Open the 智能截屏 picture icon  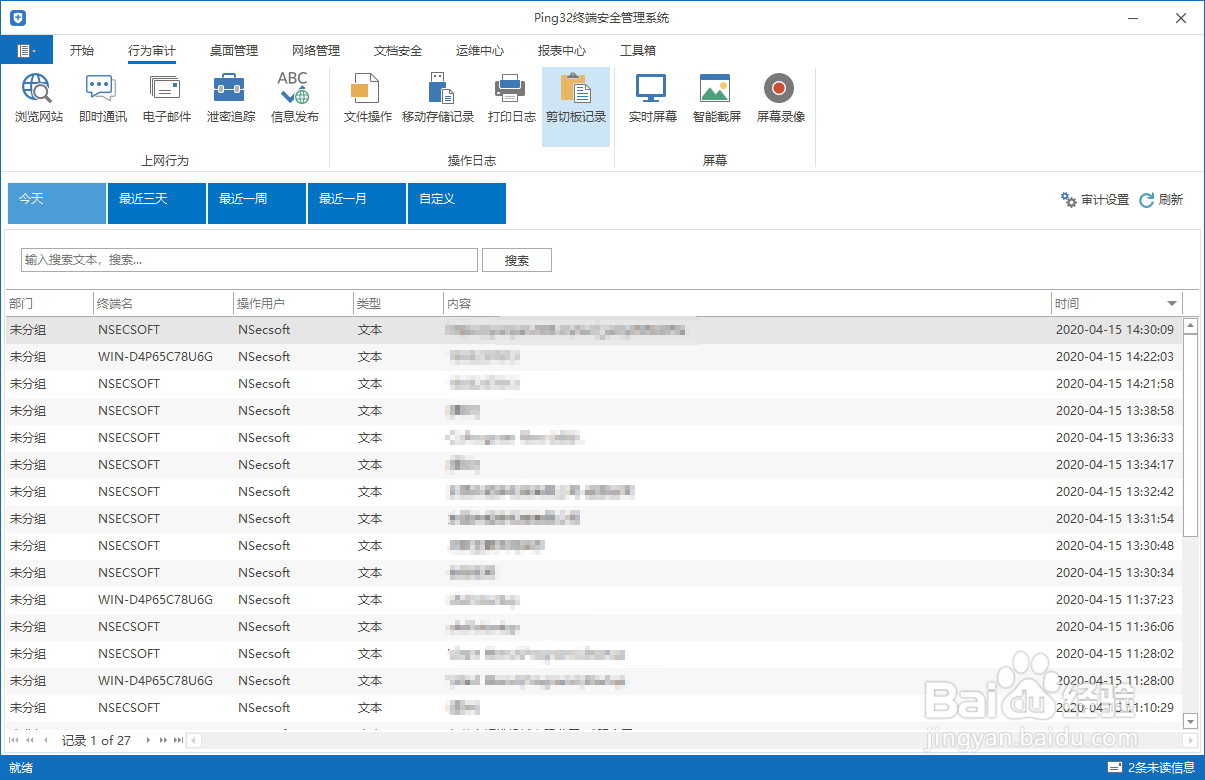click(716, 89)
